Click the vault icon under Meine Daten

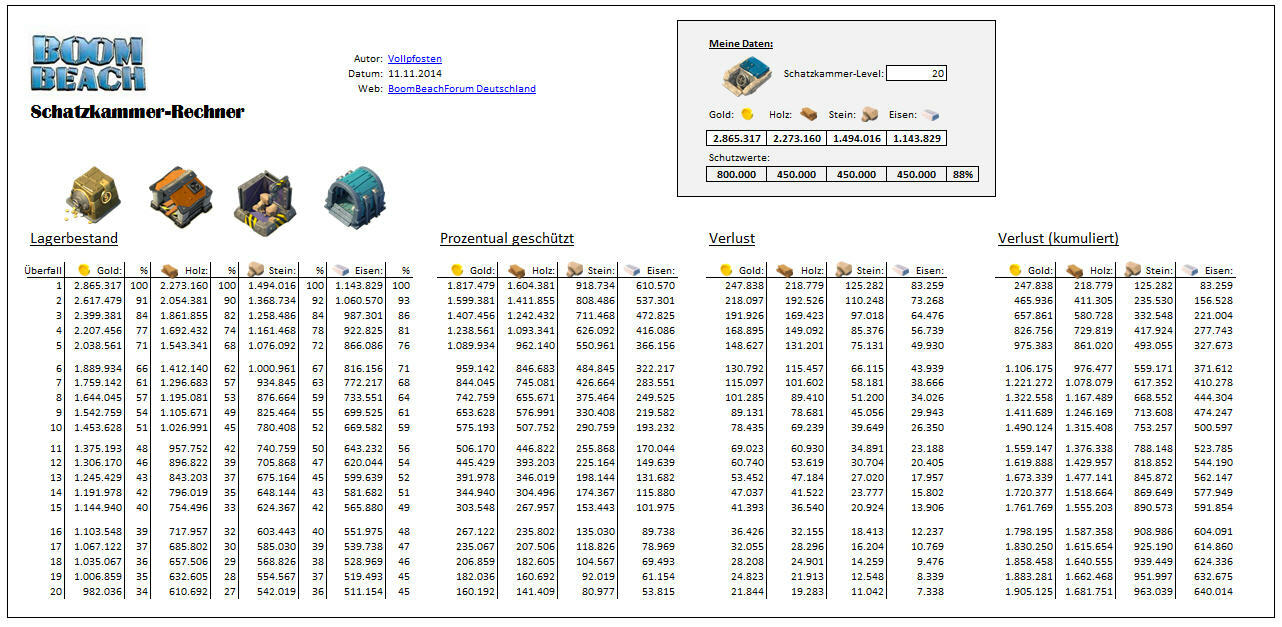(746, 76)
